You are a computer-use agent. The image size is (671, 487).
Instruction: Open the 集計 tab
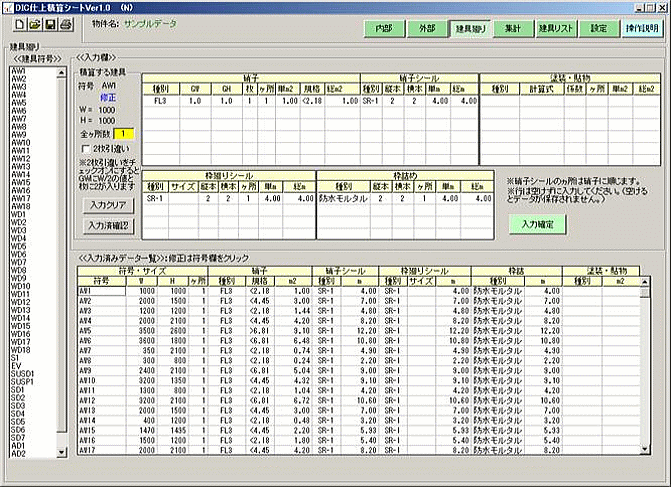pos(513,29)
